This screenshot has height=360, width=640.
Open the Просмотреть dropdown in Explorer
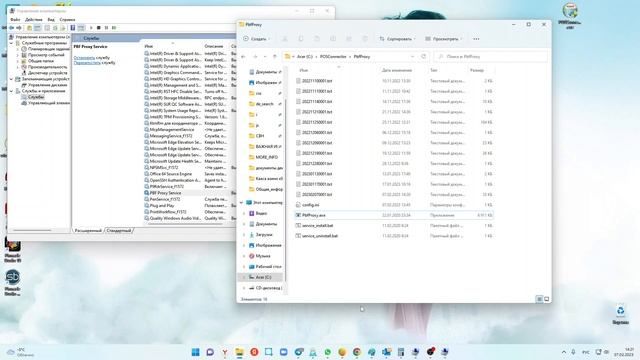coord(444,39)
